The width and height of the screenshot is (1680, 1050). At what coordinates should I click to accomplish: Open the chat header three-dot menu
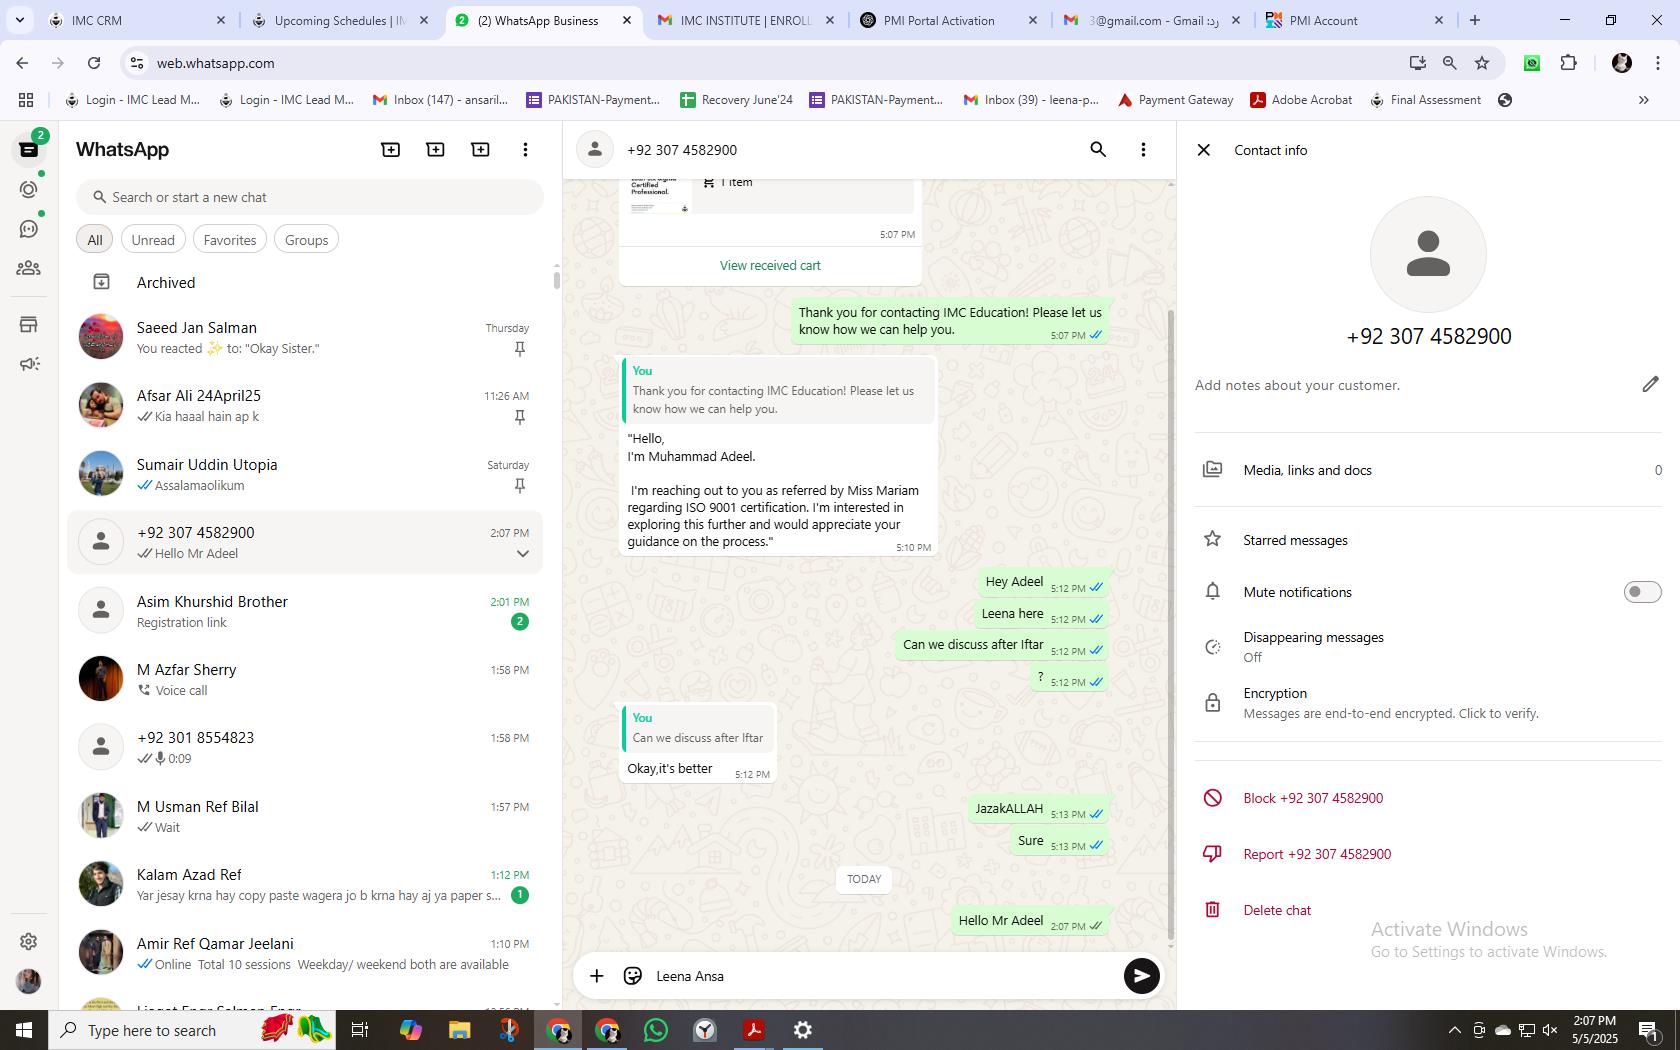1143,150
